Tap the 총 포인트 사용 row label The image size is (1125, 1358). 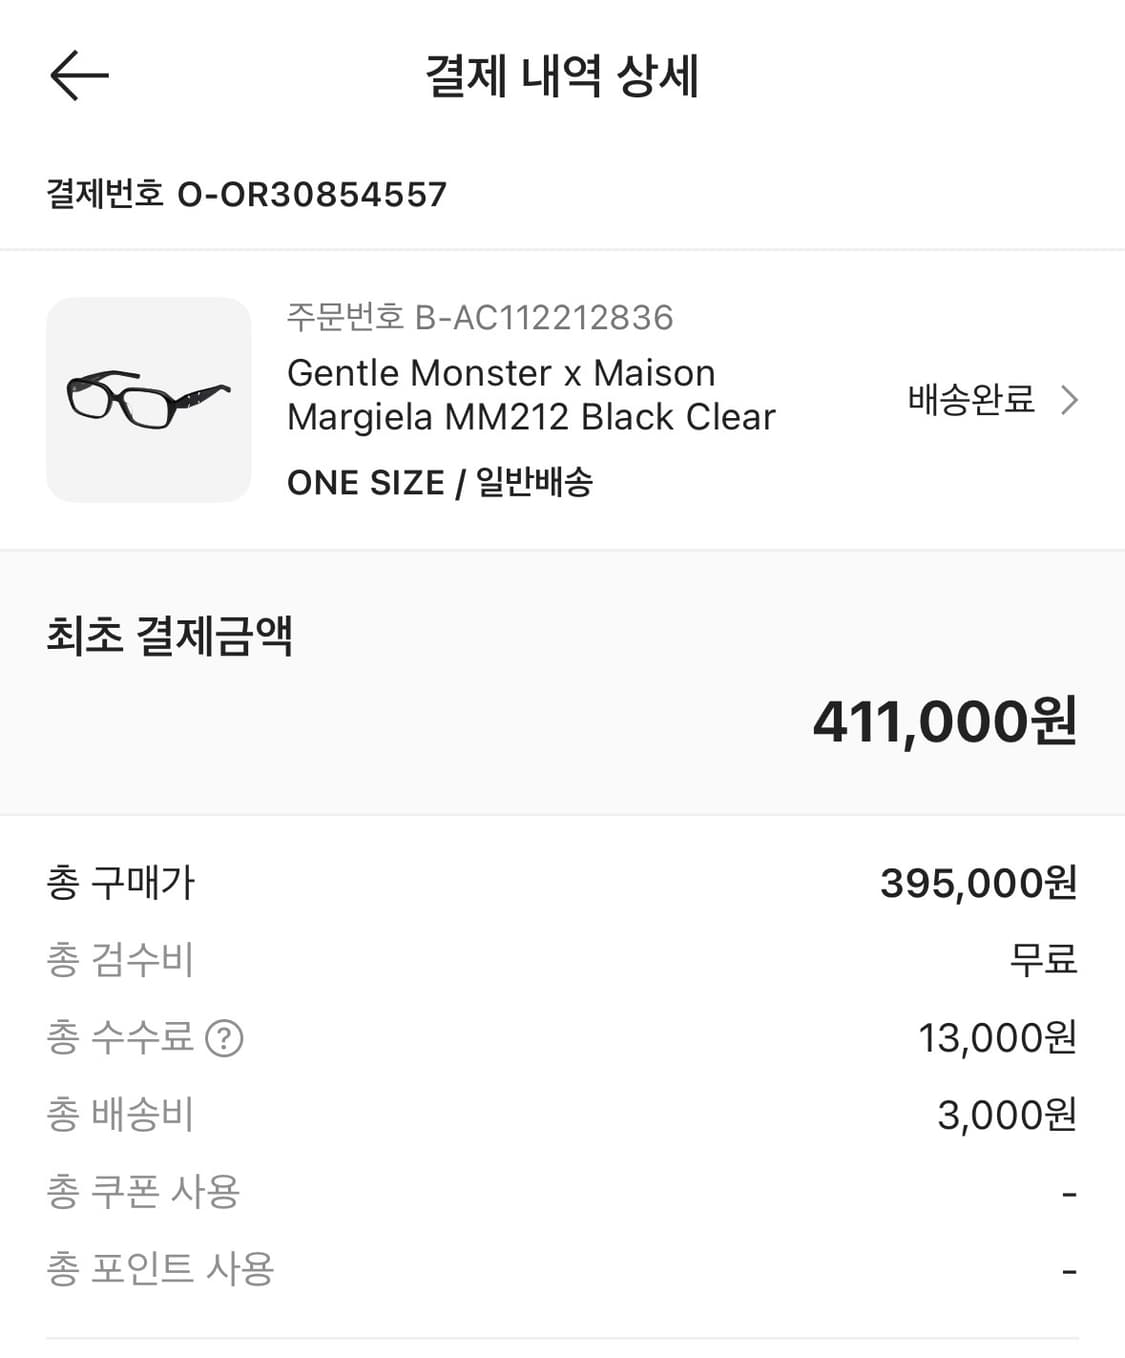coord(160,1269)
